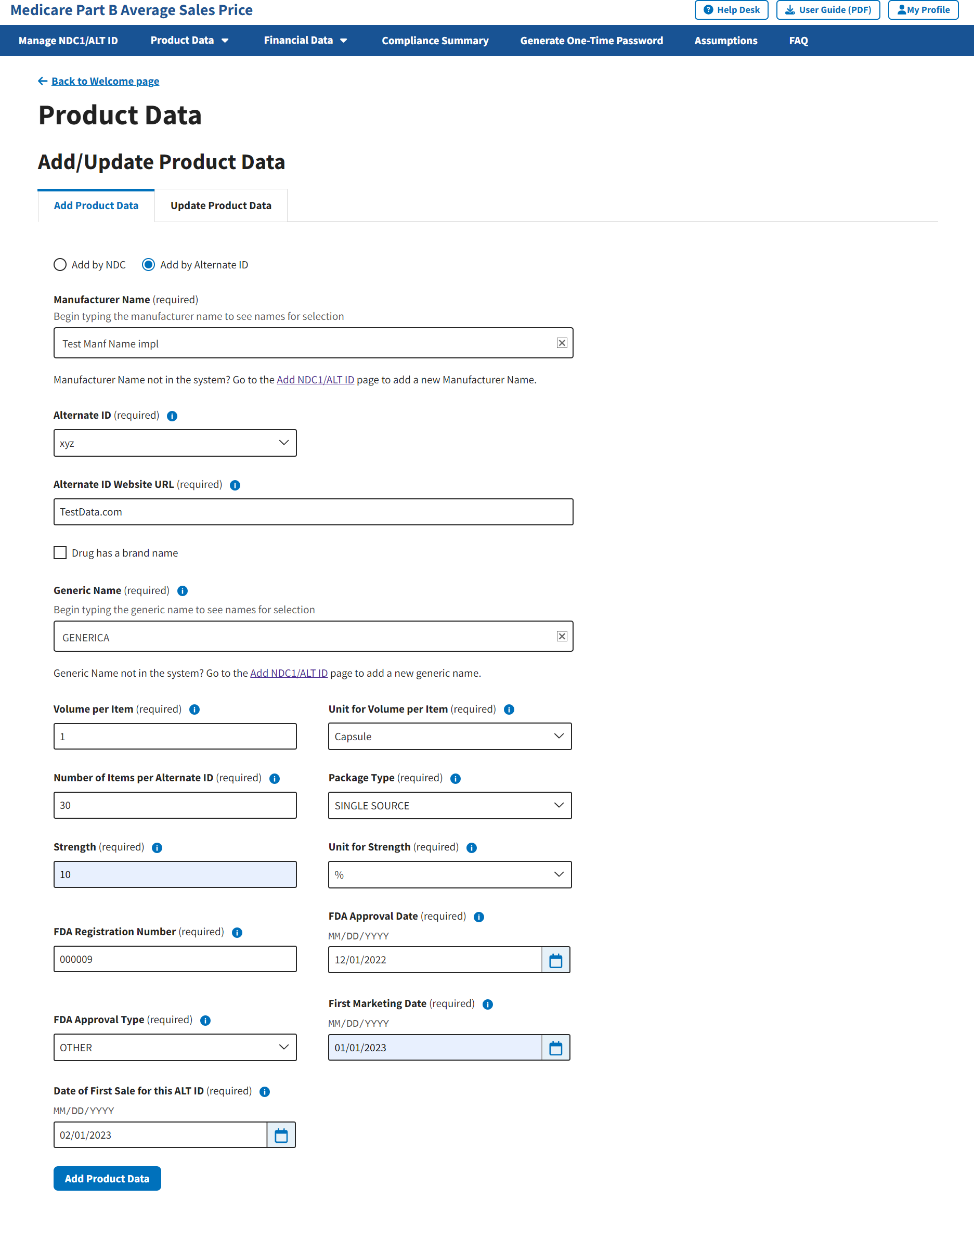Clear the Manufacturer Name field
The height and width of the screenshot is (1238, 974).
(x=562, y=343)
